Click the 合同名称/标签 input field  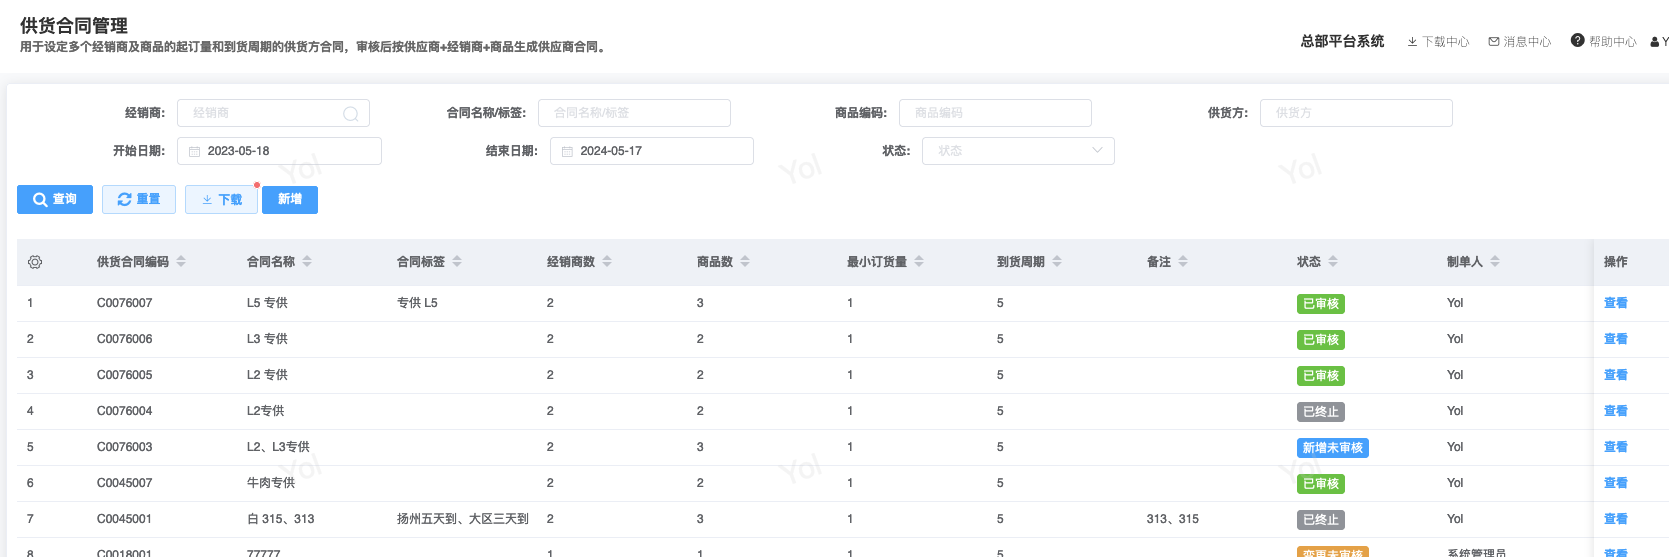pos(633,113)
